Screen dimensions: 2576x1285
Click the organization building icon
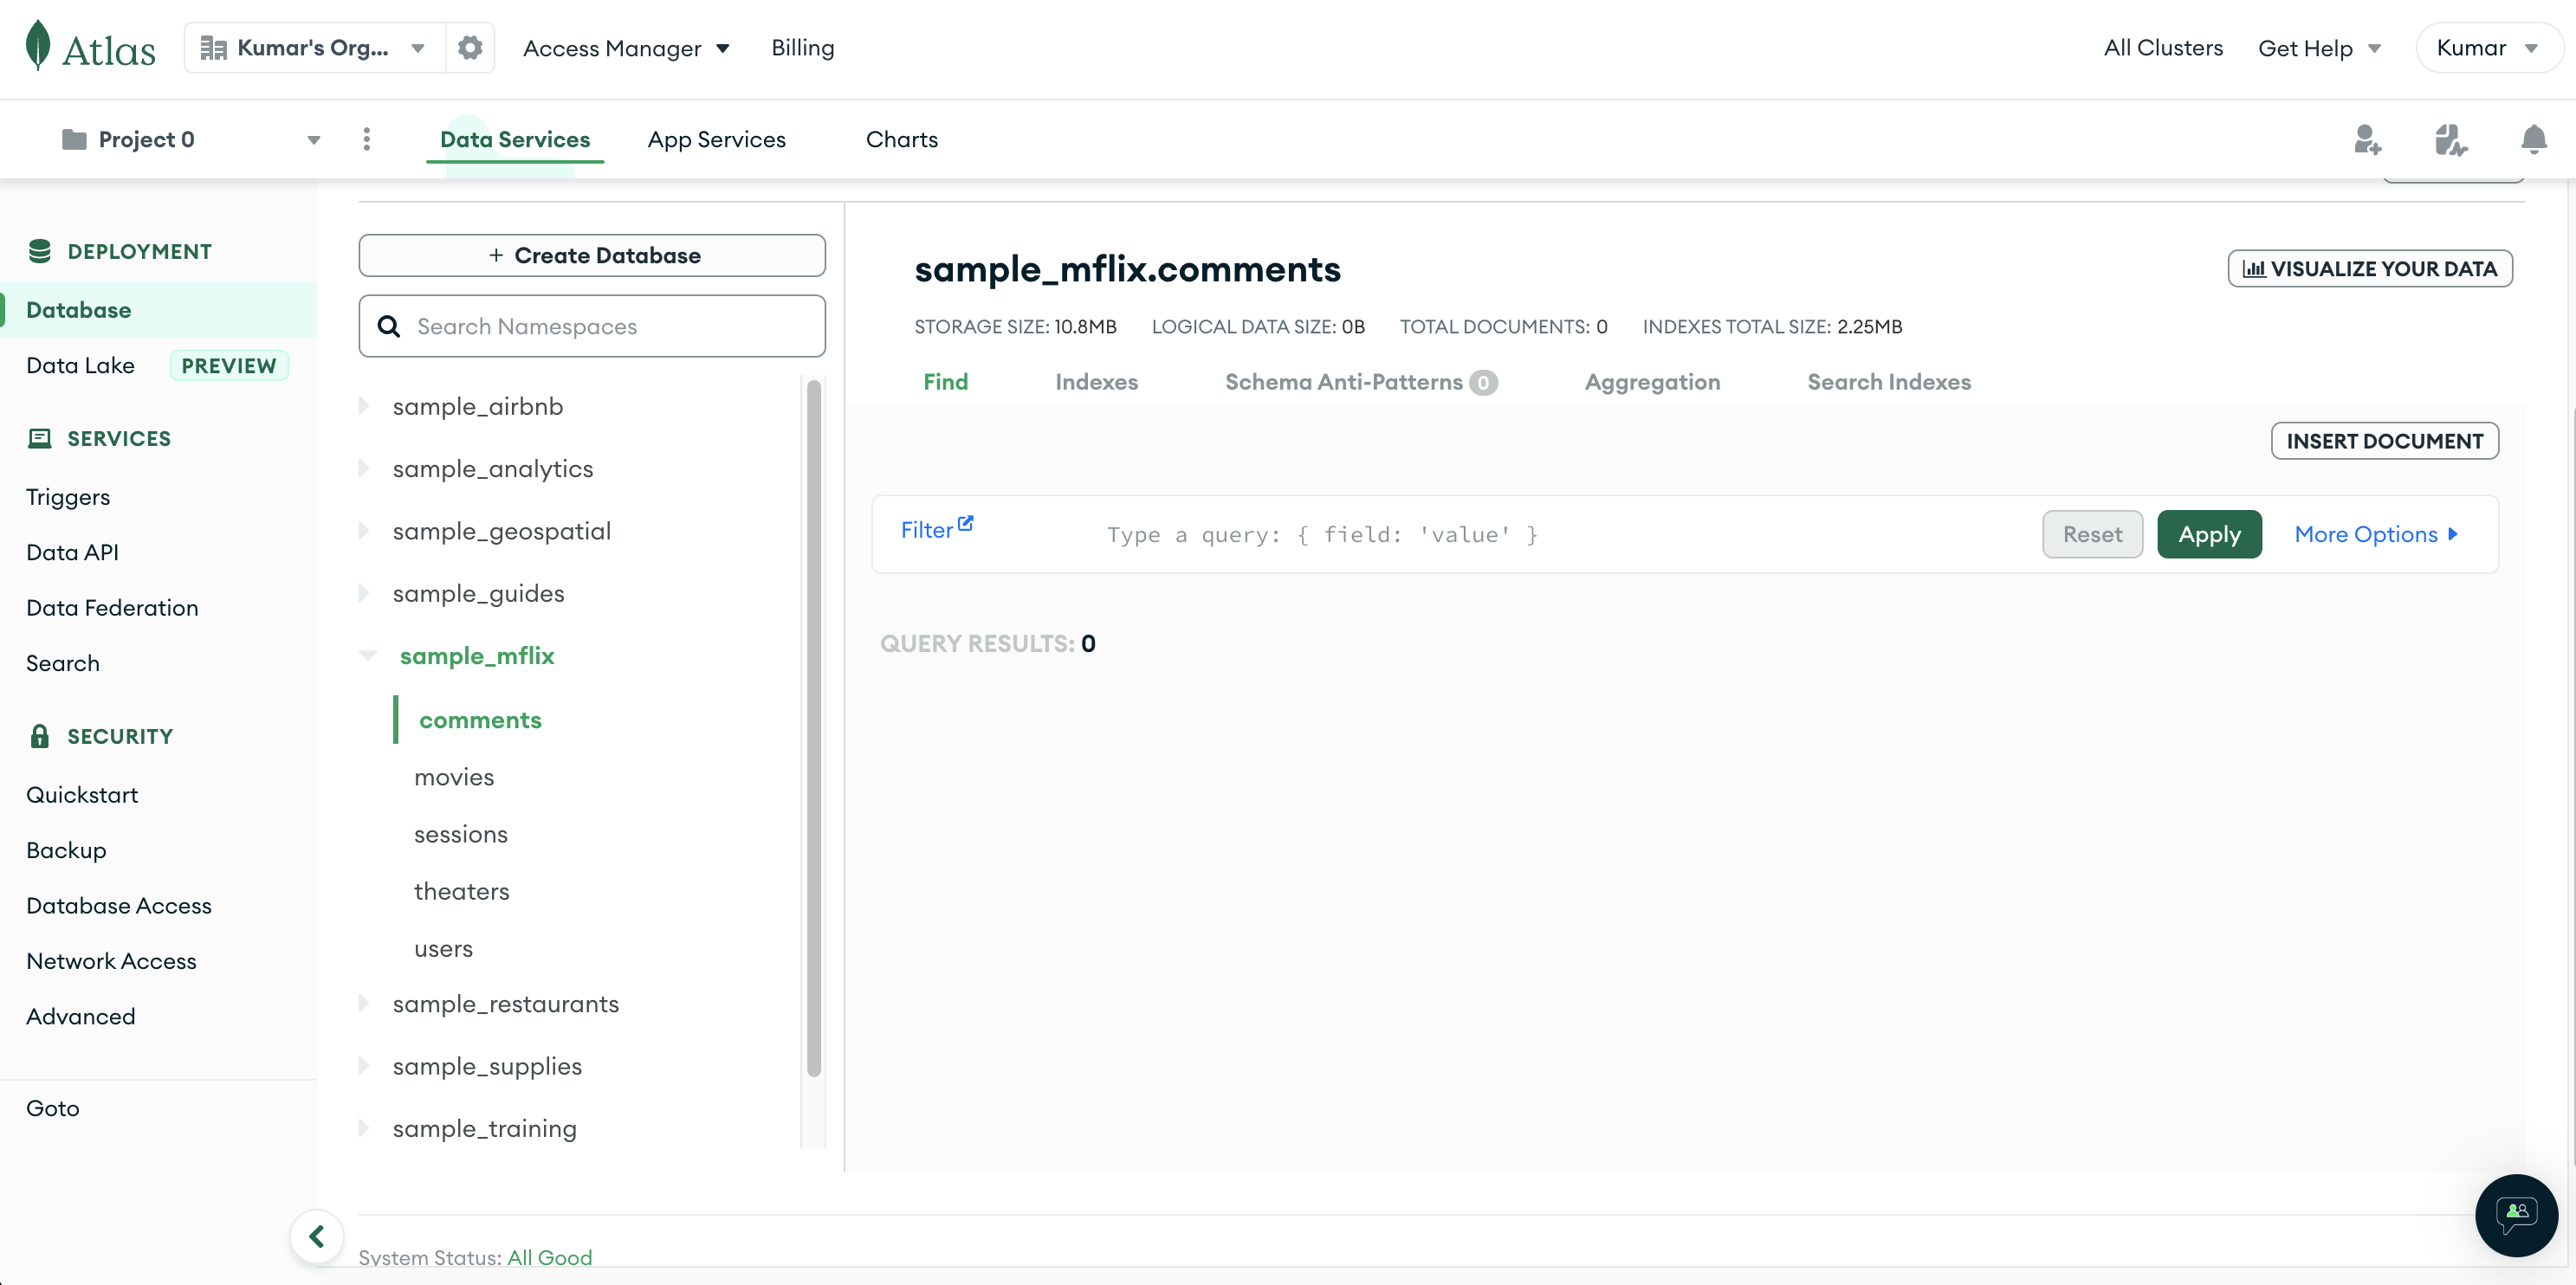point(213,48)
